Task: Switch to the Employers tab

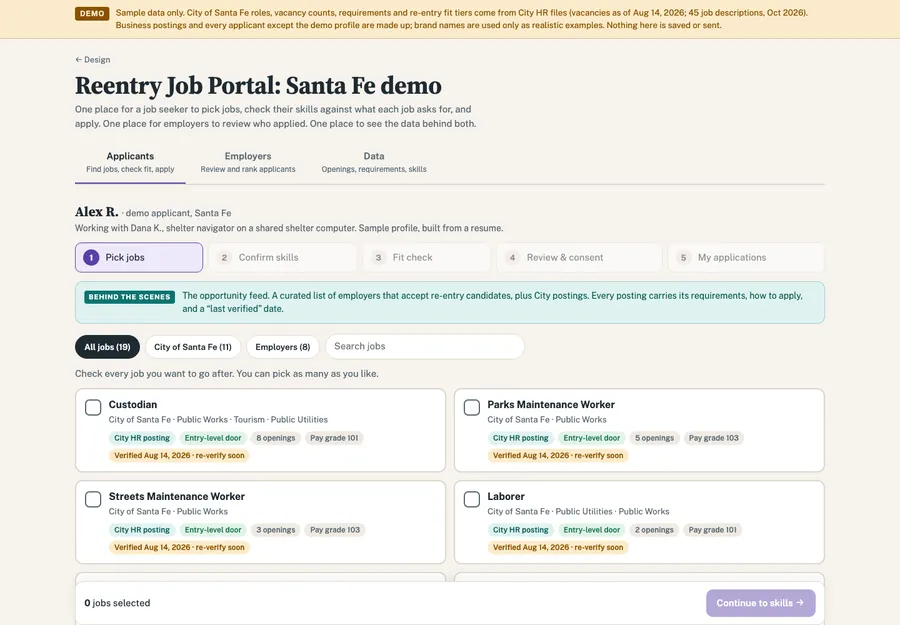Action: coord(248,162)
